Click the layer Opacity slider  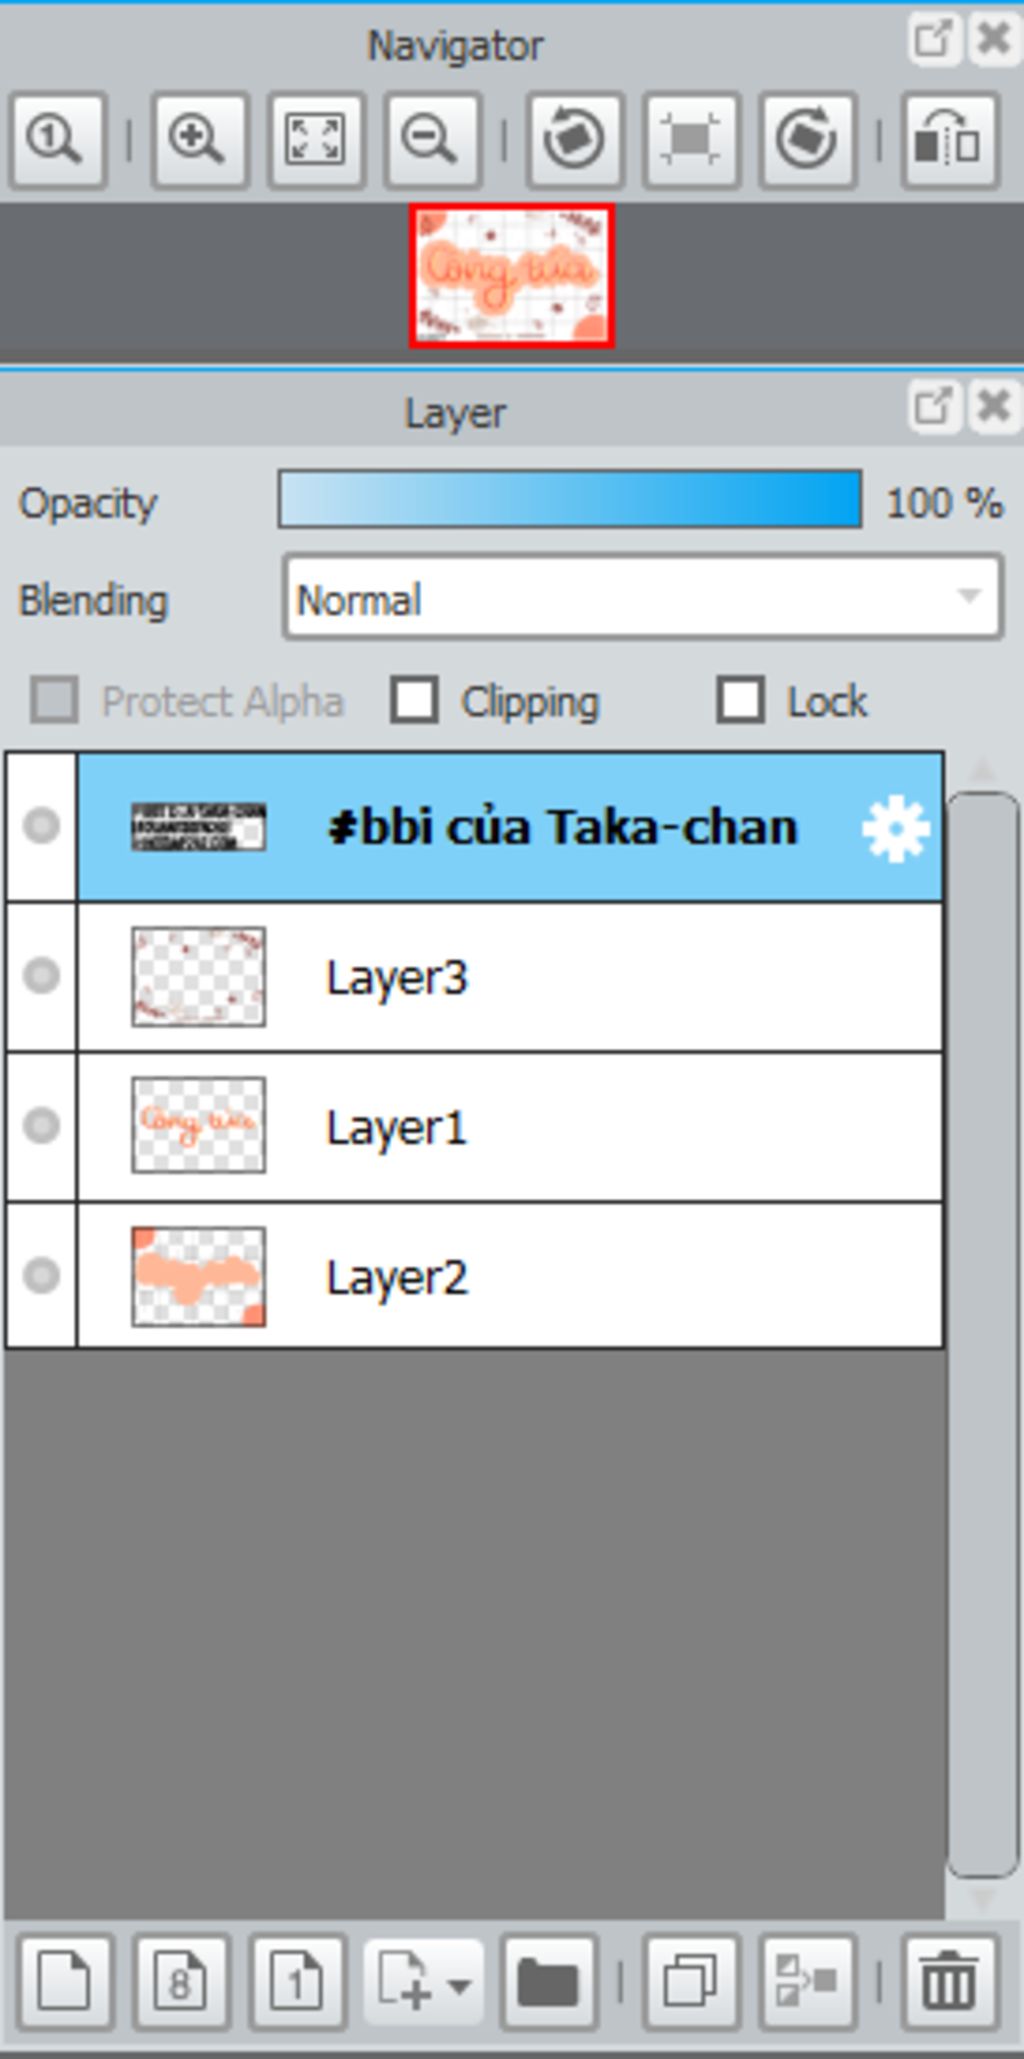570,499
